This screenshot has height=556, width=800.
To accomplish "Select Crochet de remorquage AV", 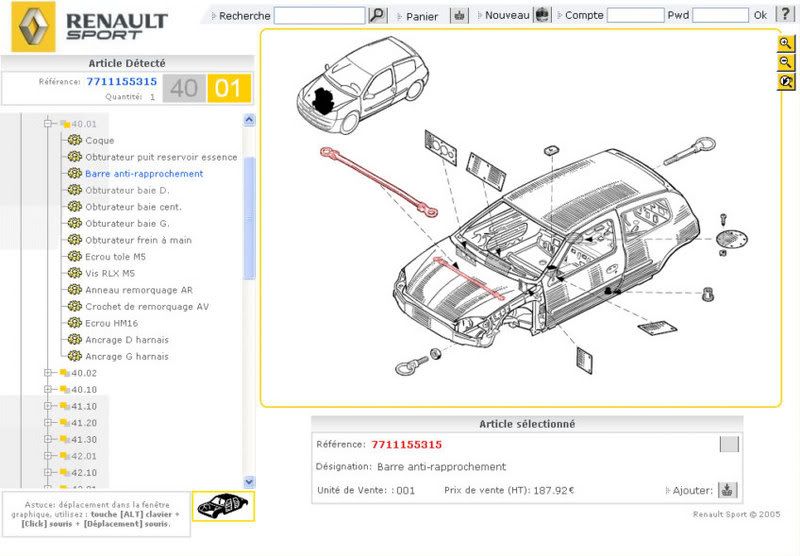I will [147, 307].
